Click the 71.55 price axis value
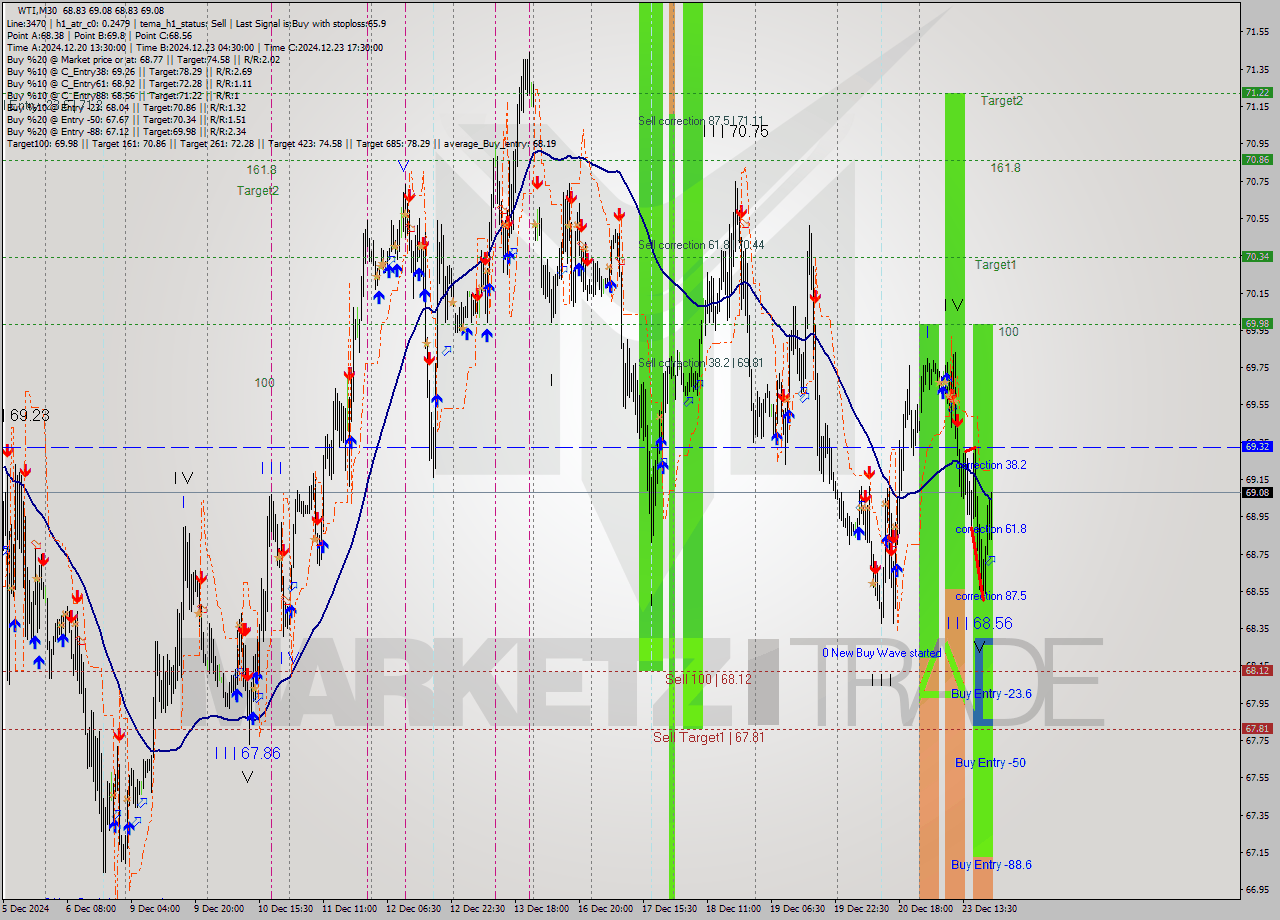 (x=1258, y=32)
